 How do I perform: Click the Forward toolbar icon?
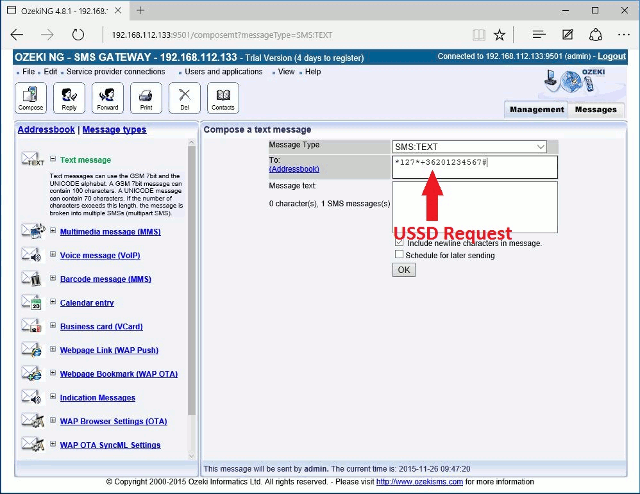point(108,98)
